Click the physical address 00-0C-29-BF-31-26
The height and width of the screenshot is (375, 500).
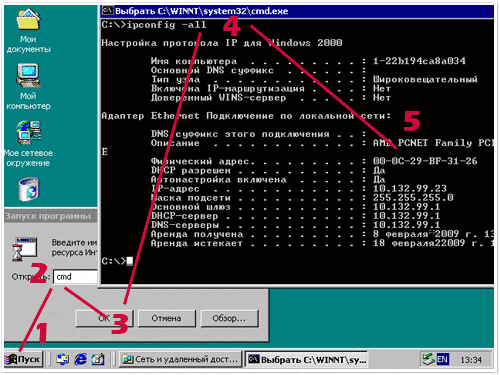425,161
